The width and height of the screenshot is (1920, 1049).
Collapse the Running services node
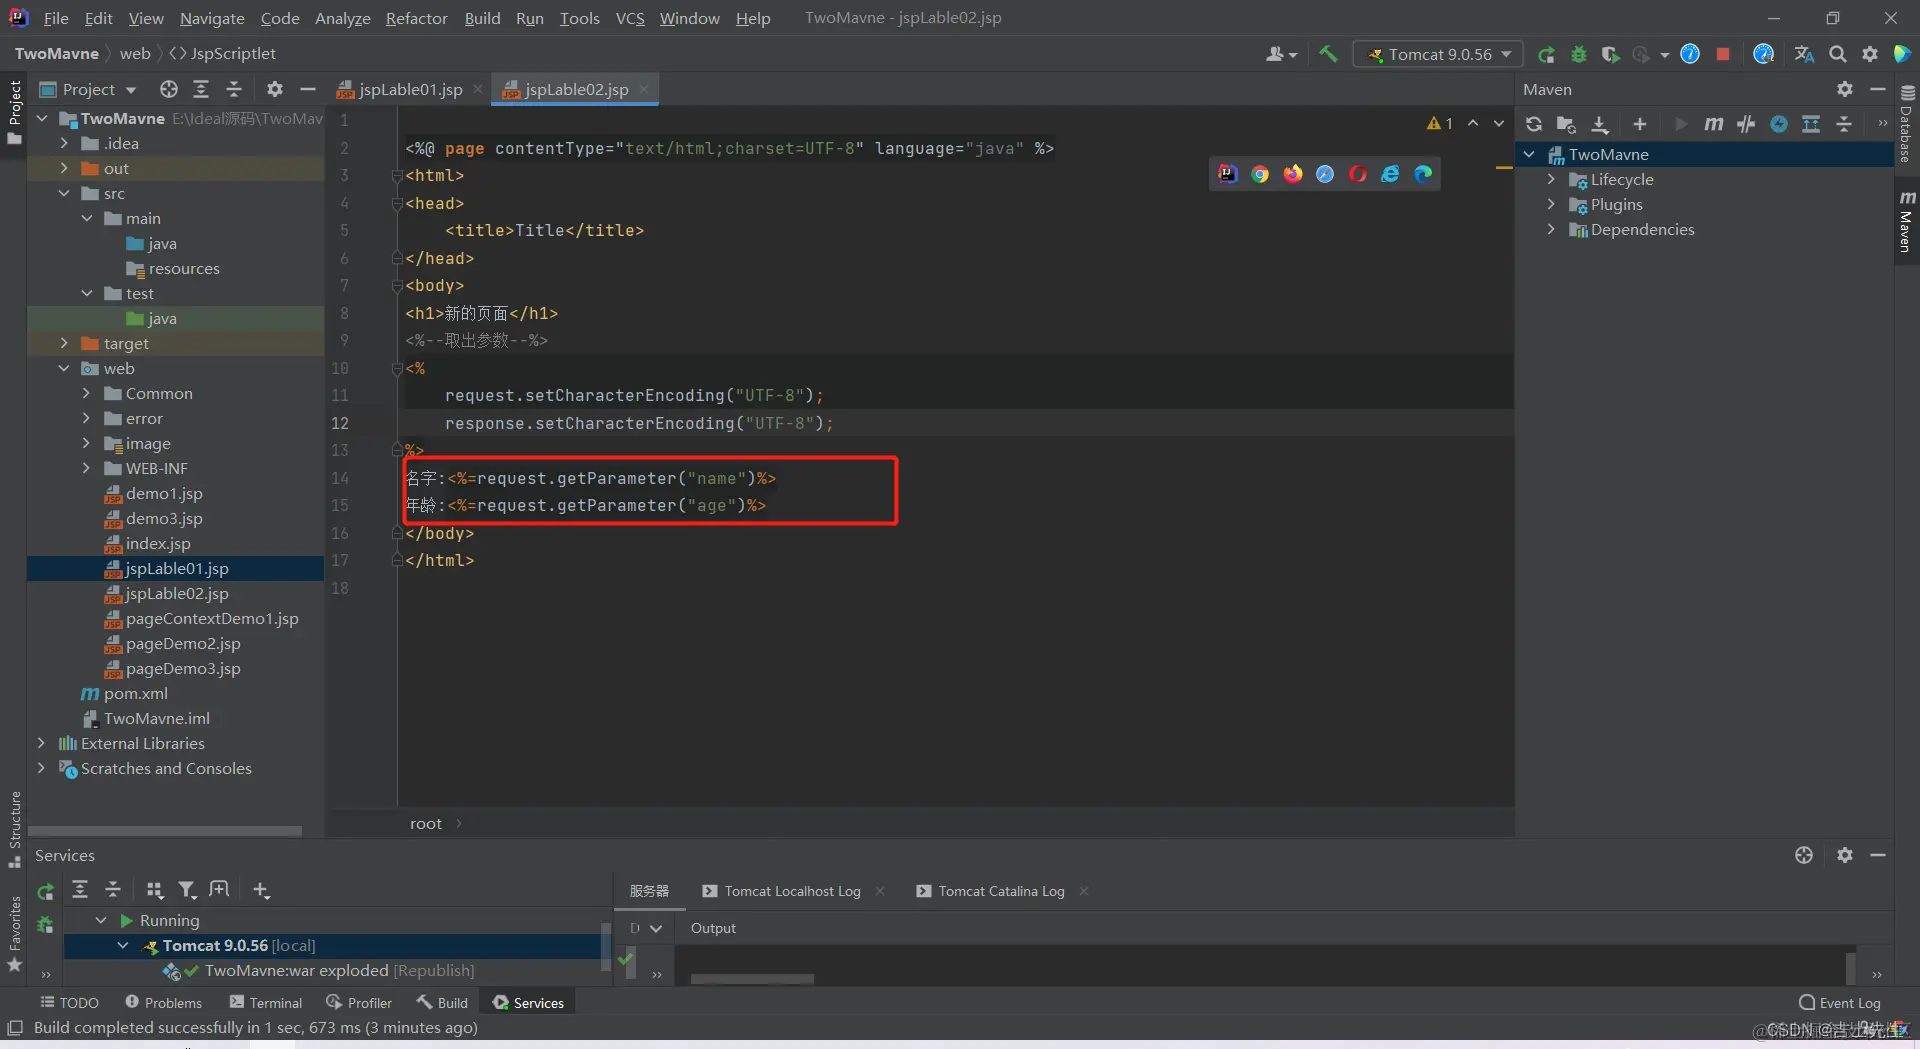point(101,920)
